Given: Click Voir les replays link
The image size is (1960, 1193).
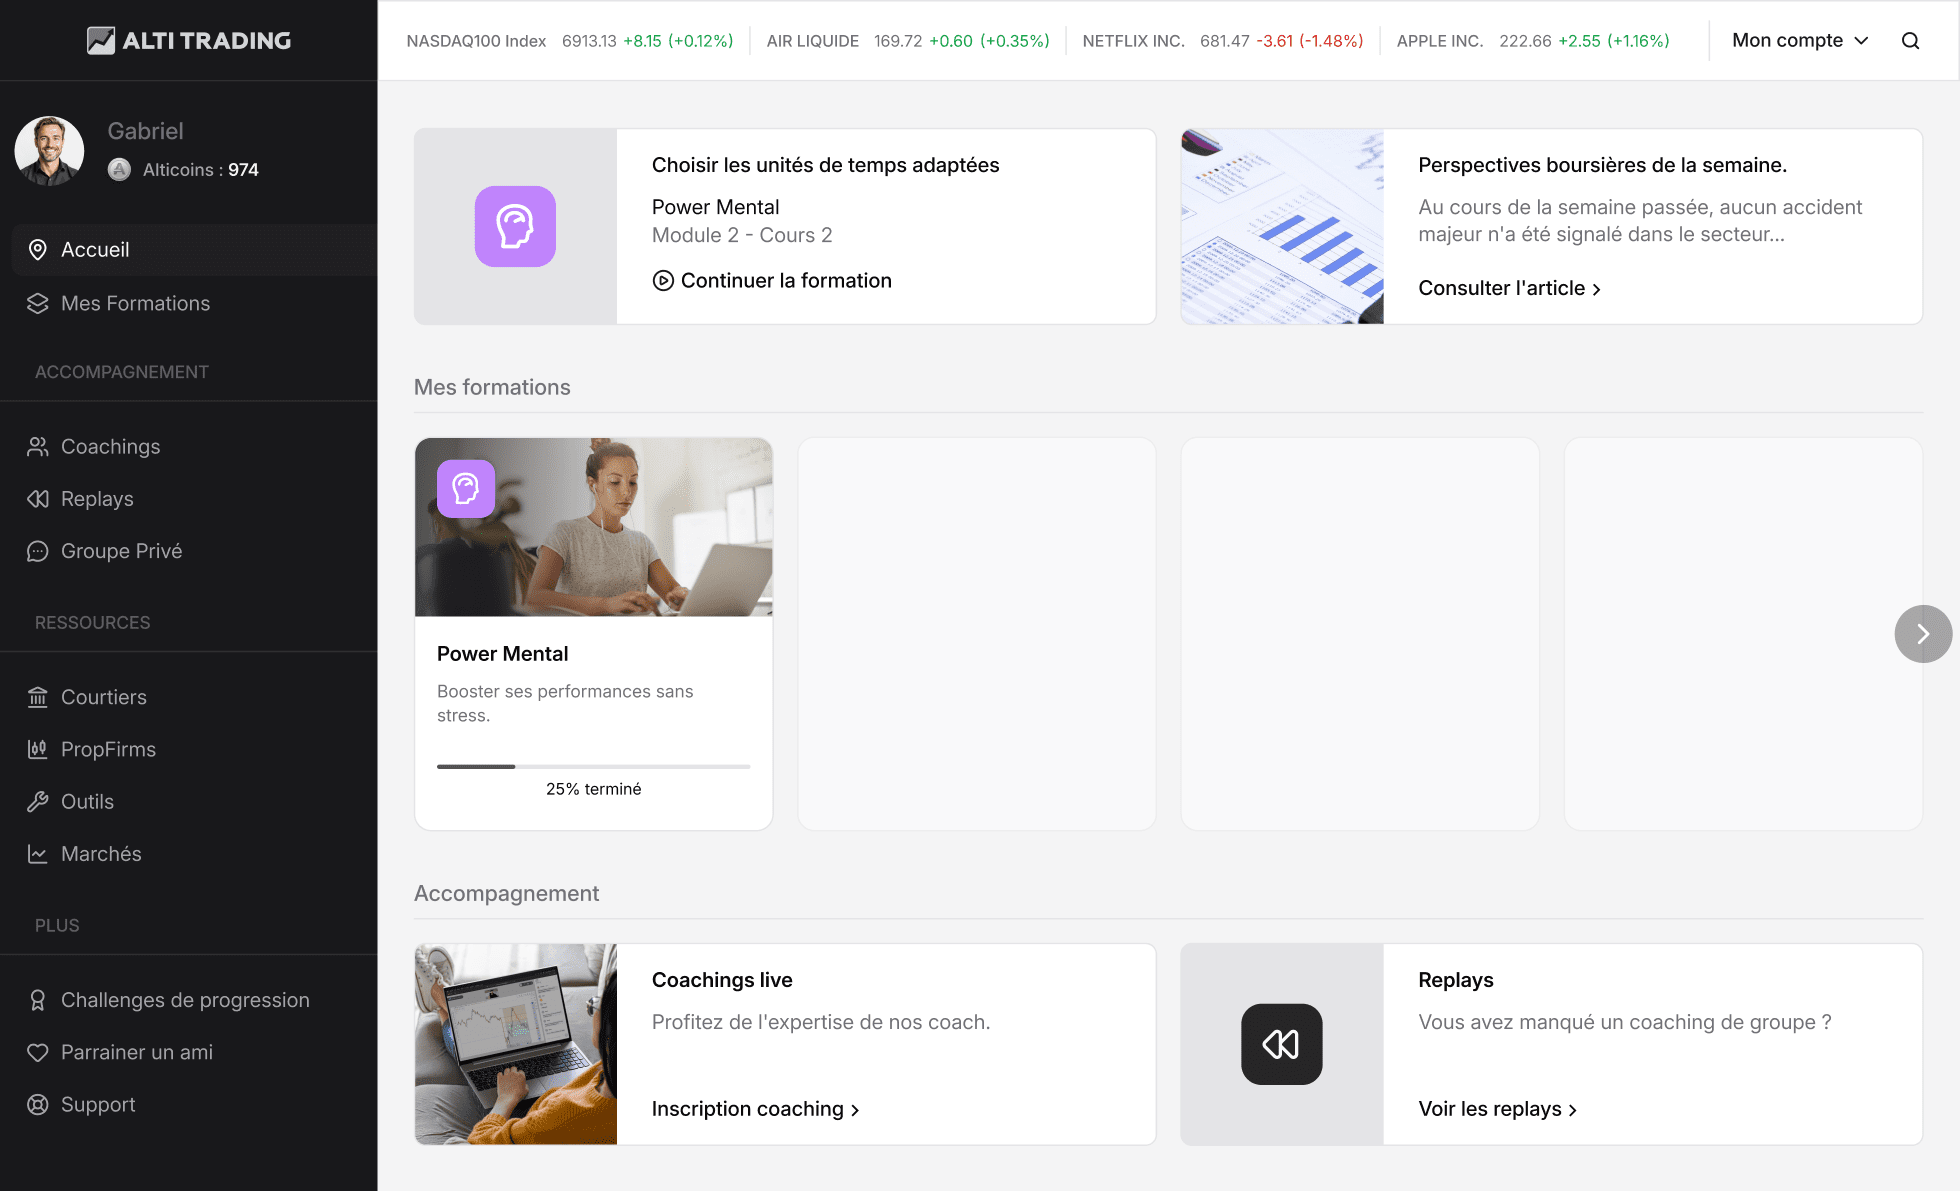Looking at the screenshot, I should (x=1497, y=1109).
